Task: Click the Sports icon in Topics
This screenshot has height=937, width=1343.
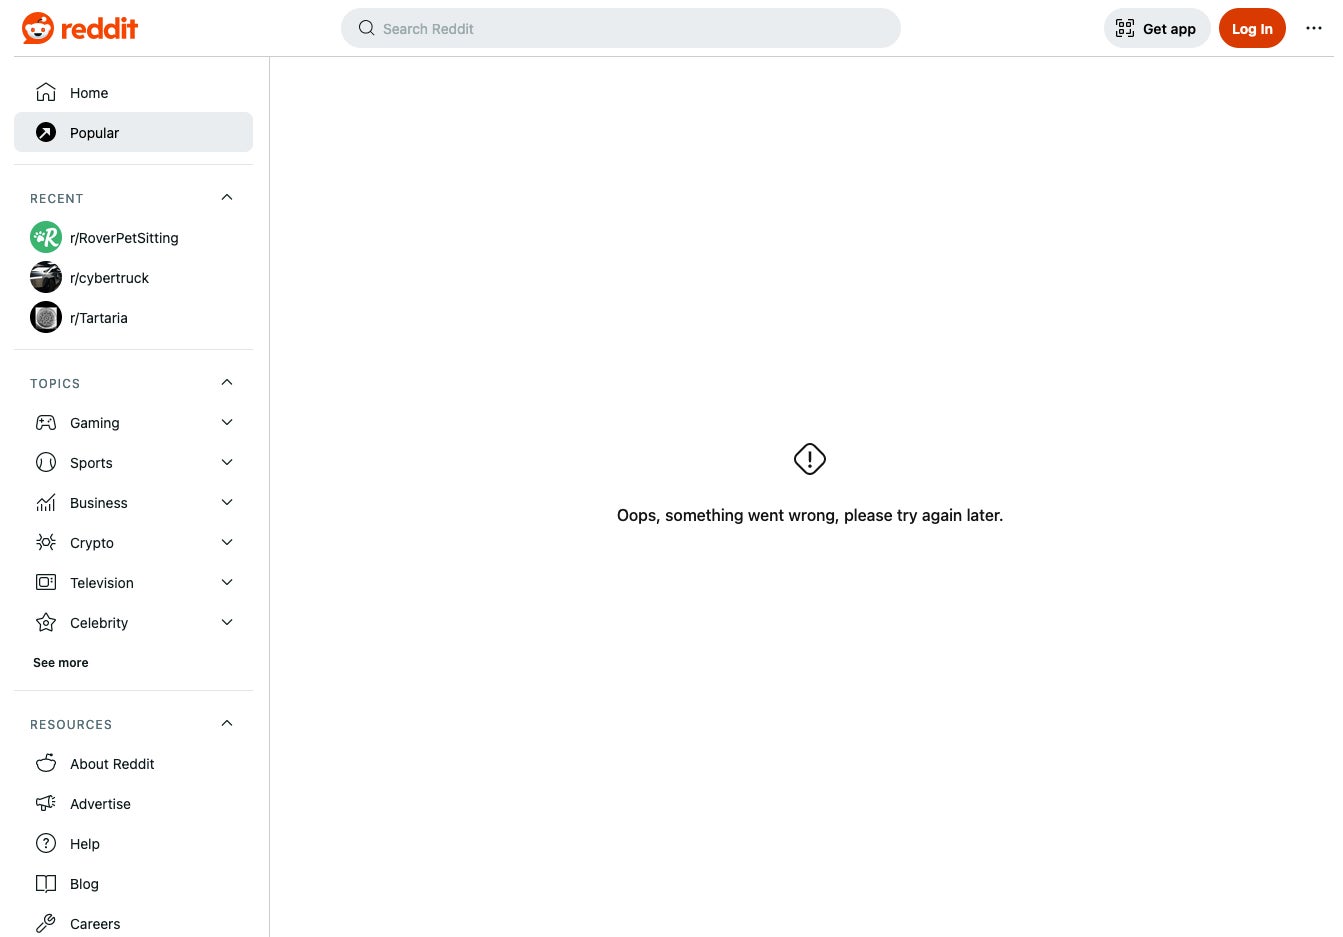Action: (x=46, y=462)
